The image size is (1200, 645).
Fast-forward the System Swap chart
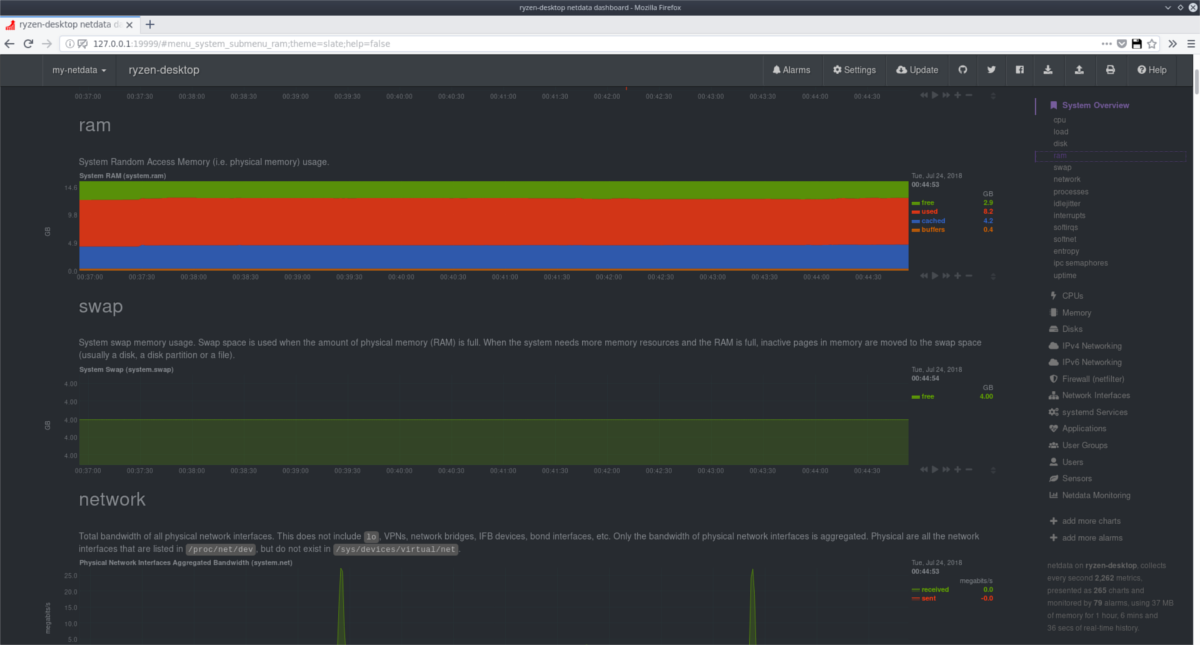(x=947, y=469)
